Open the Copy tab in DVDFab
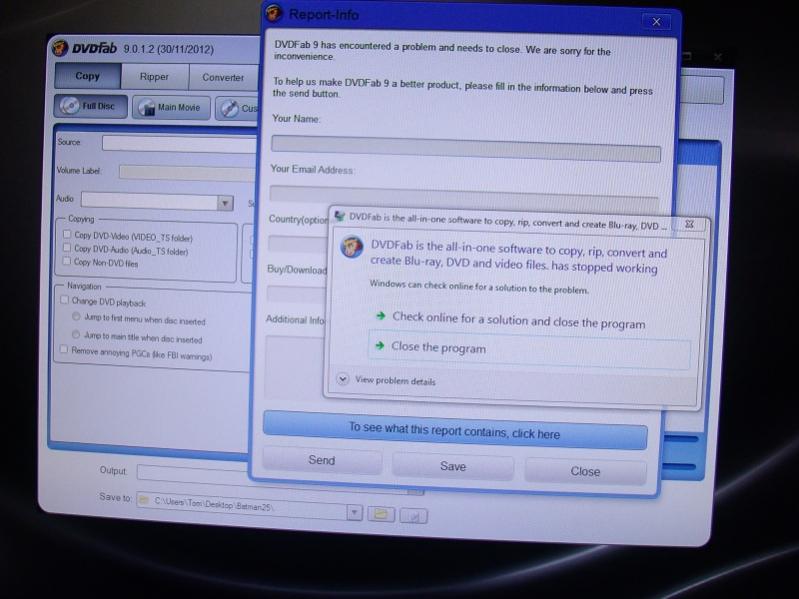 [88, 76]
